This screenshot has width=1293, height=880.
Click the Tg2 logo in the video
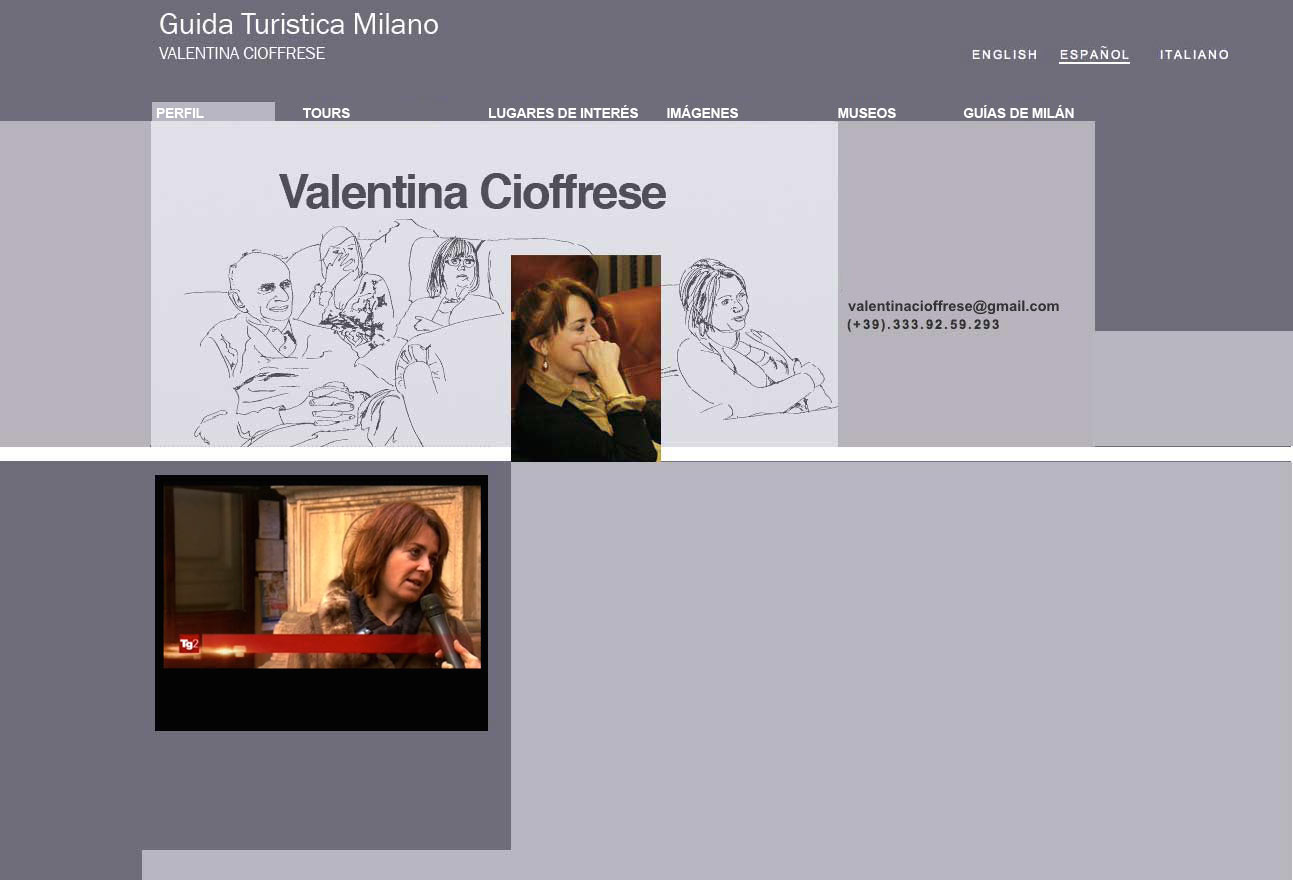pyautogui.click(x=189, y=645)
